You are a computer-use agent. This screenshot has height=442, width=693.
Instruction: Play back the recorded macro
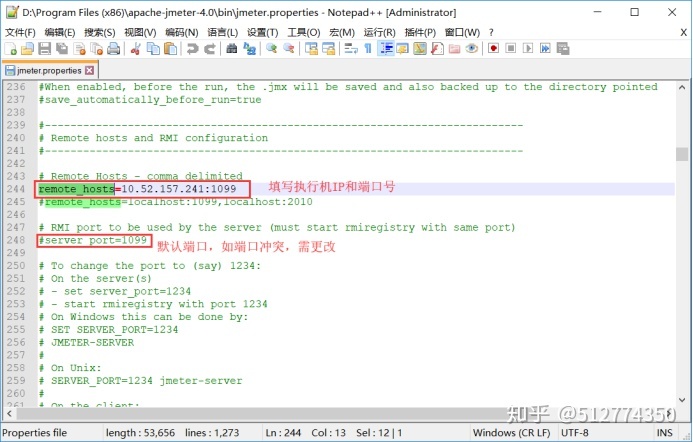[528, 49]
